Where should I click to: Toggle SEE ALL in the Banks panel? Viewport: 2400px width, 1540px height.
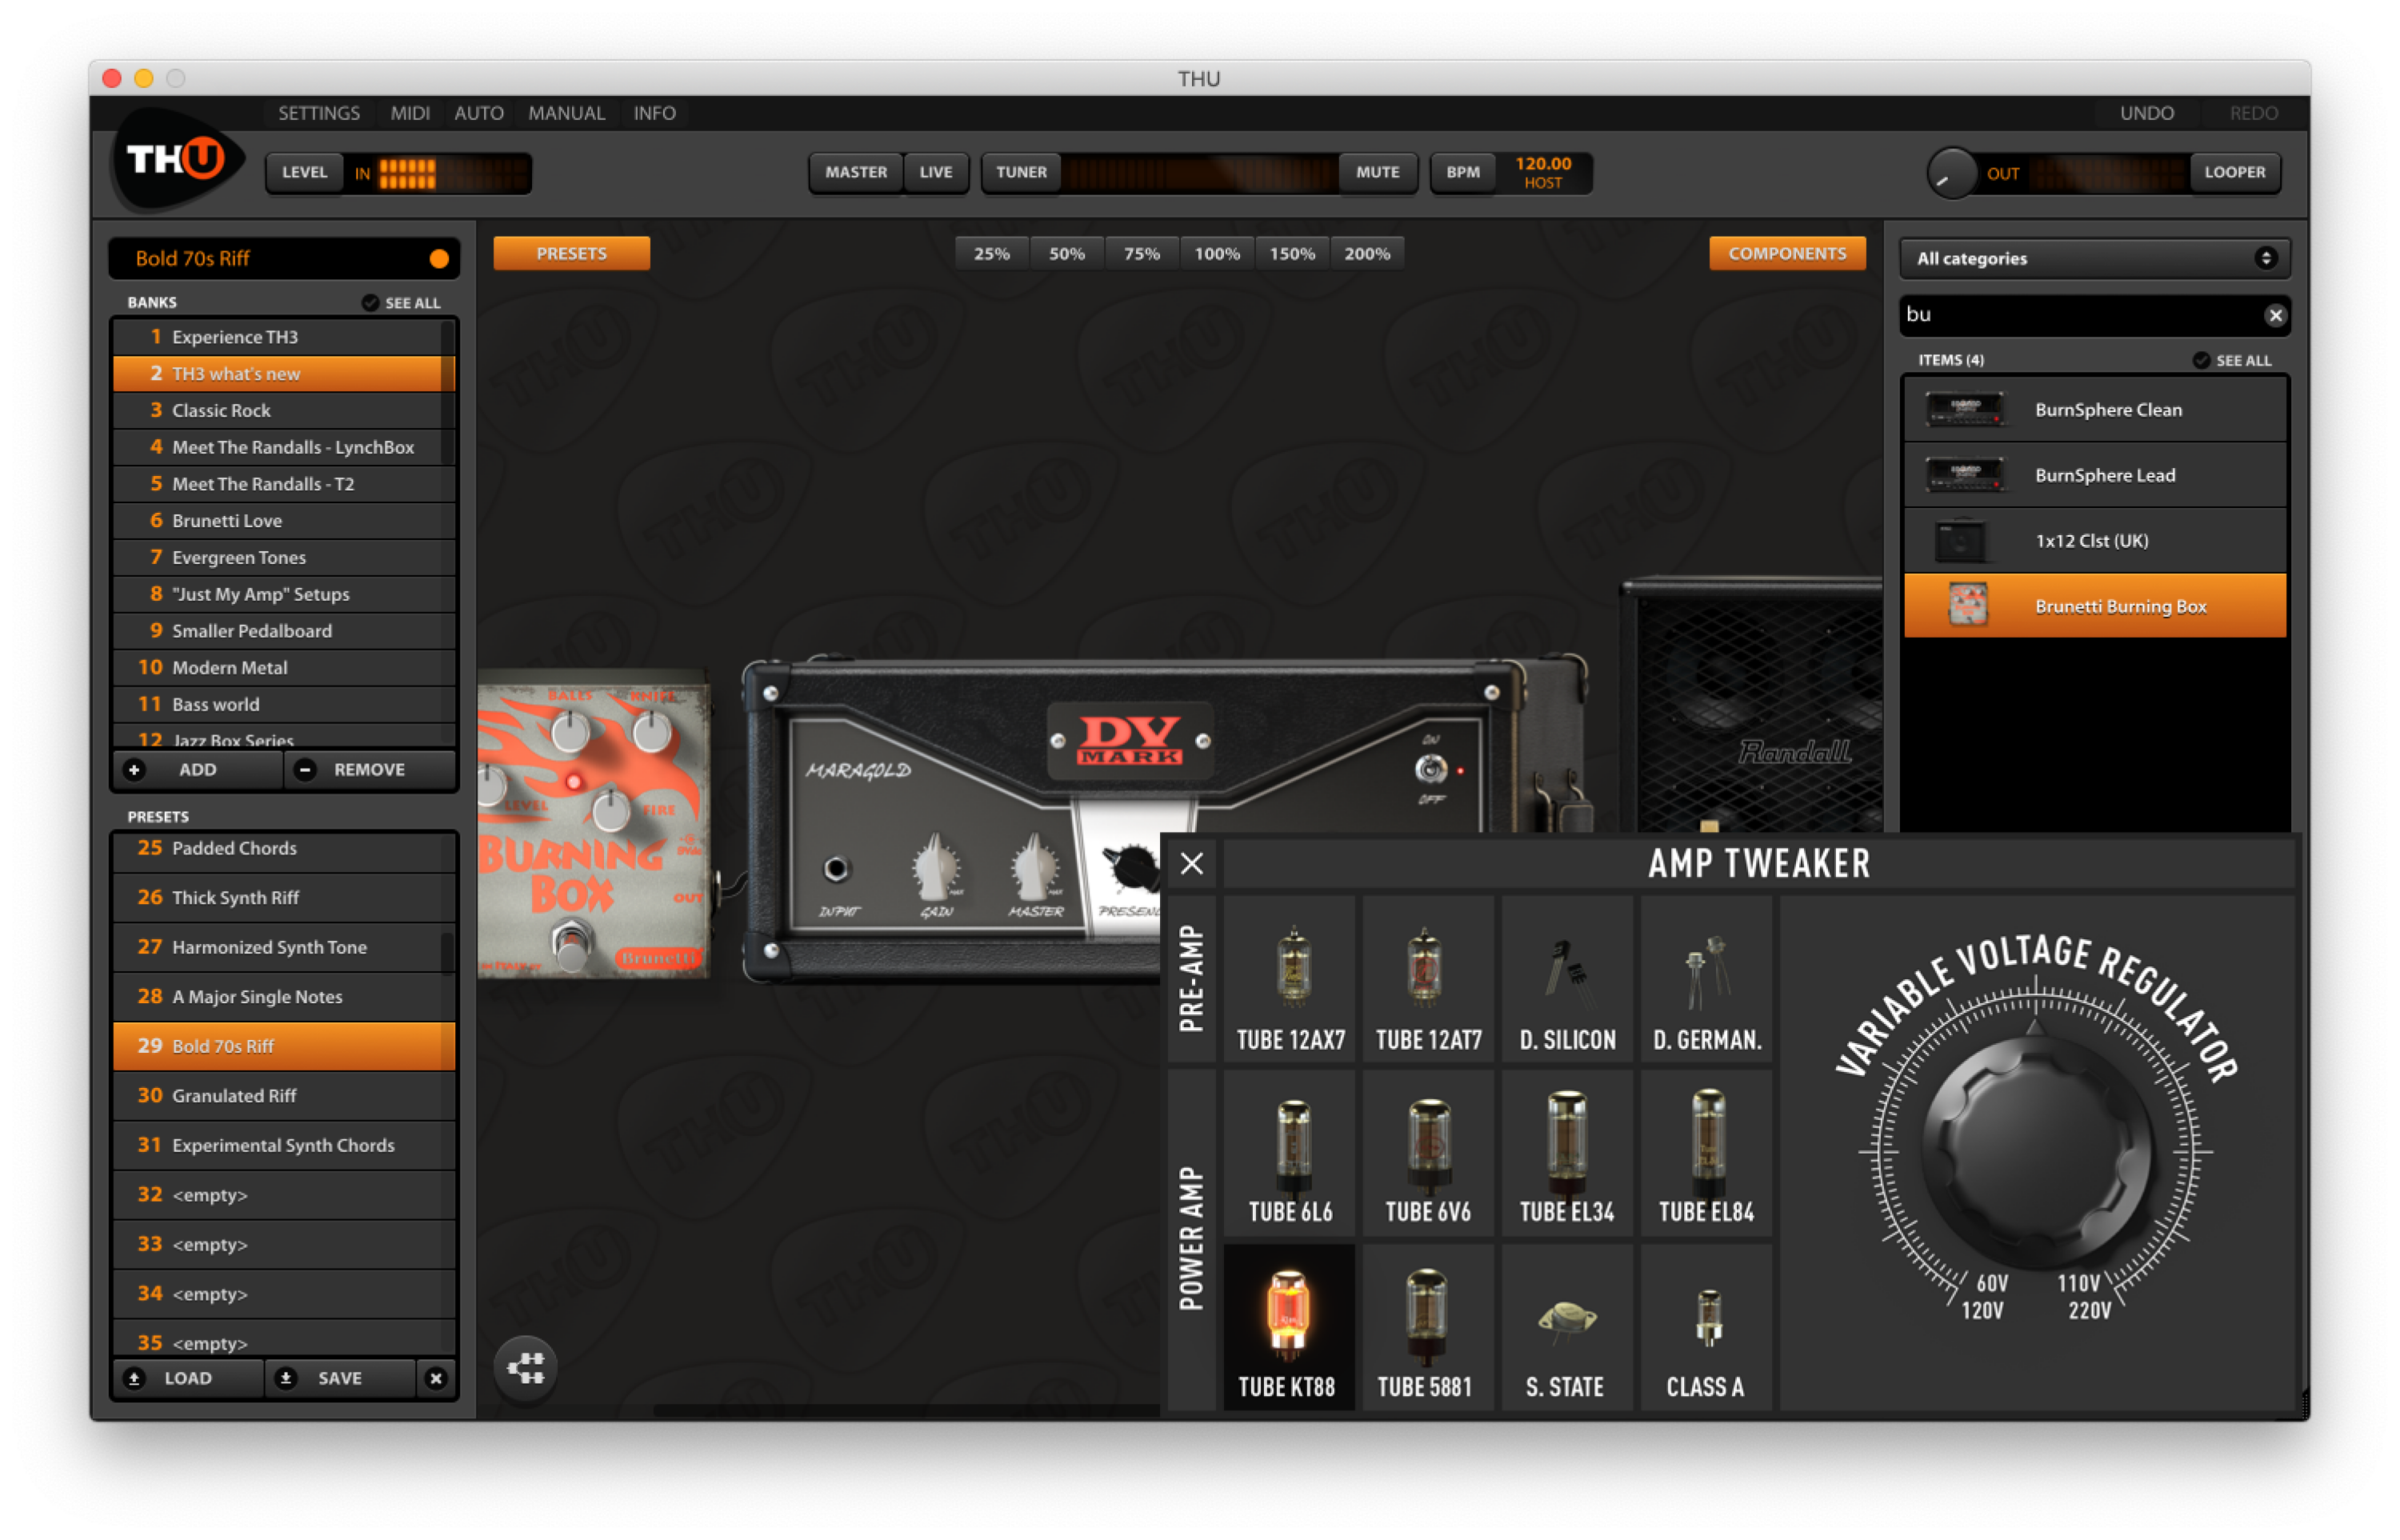click(400, 302)
